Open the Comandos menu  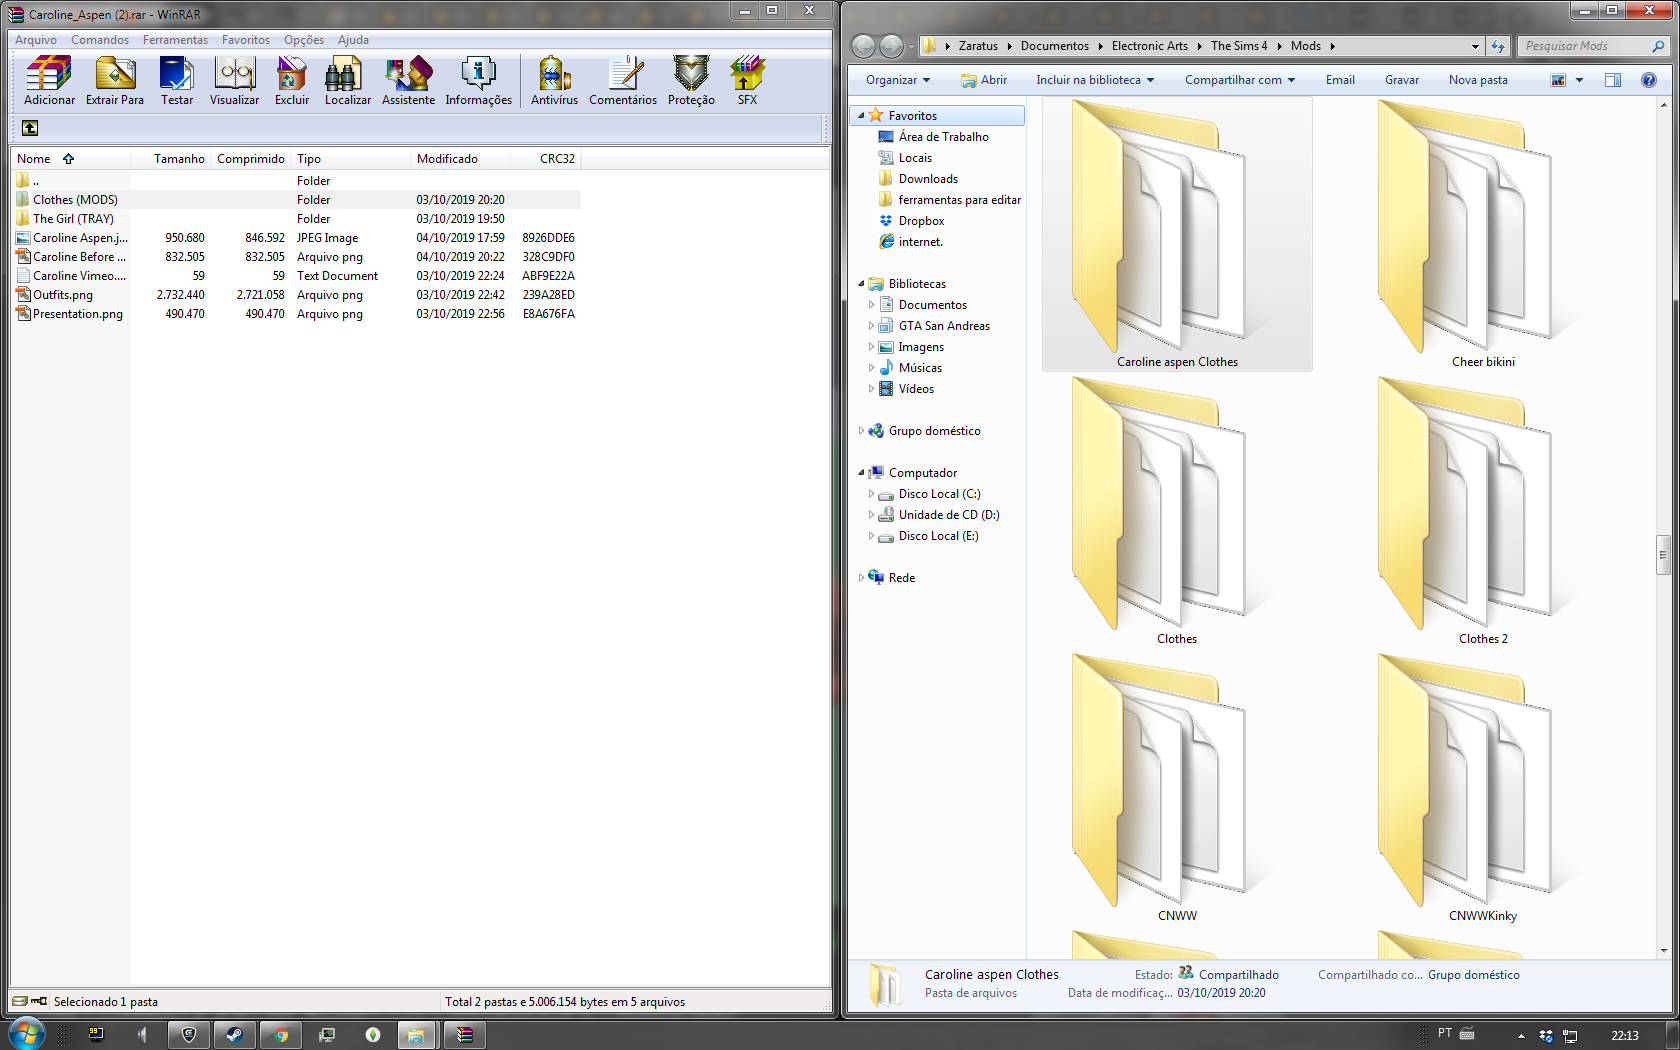(x=100, y=40)
